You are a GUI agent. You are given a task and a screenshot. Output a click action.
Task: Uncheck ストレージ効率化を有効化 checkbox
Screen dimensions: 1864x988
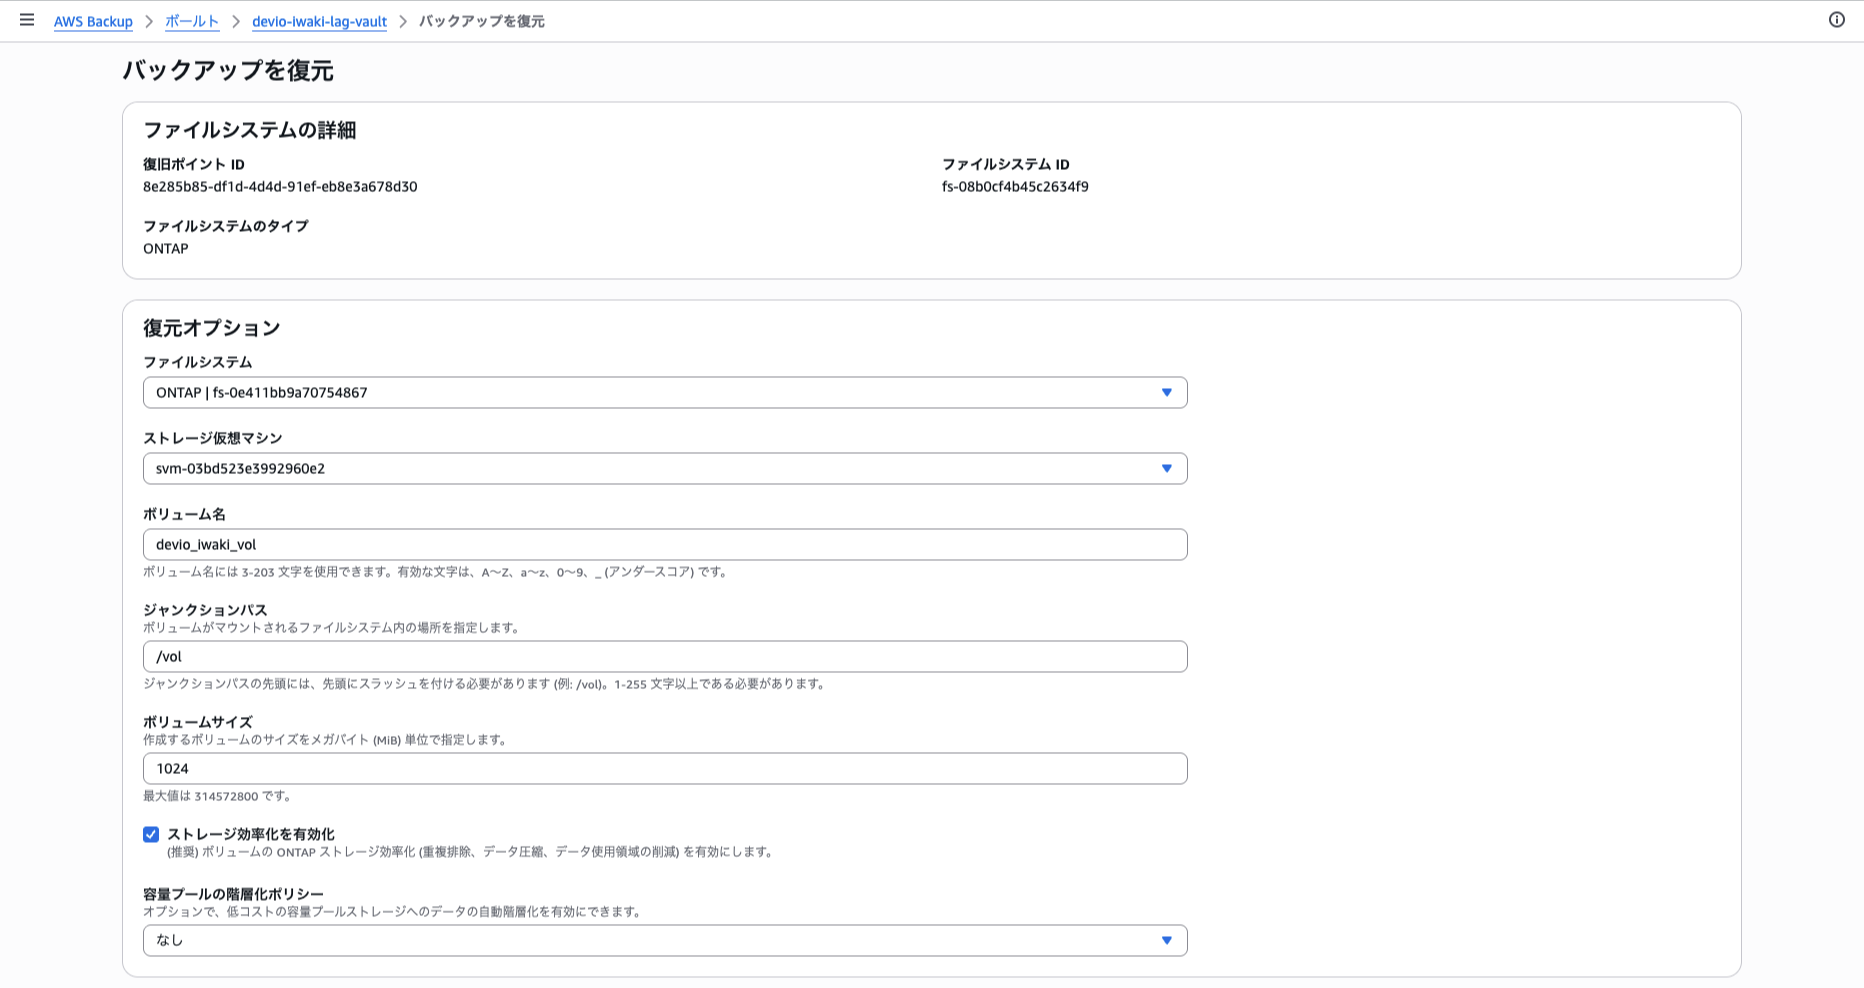pos(151,834)
